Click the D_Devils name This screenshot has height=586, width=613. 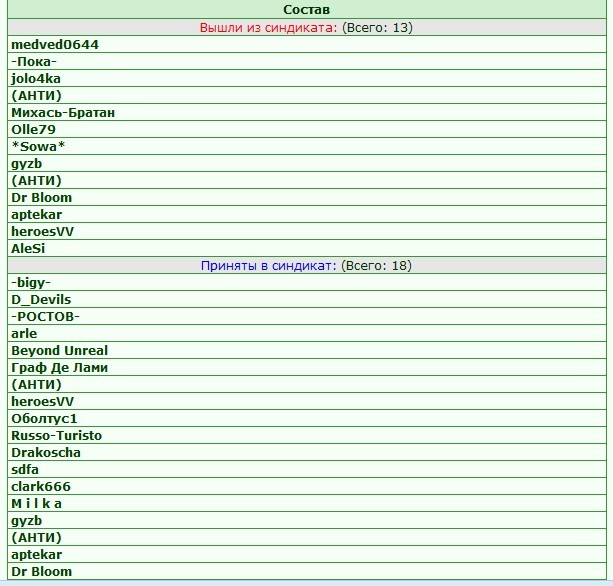coord(41,300)
